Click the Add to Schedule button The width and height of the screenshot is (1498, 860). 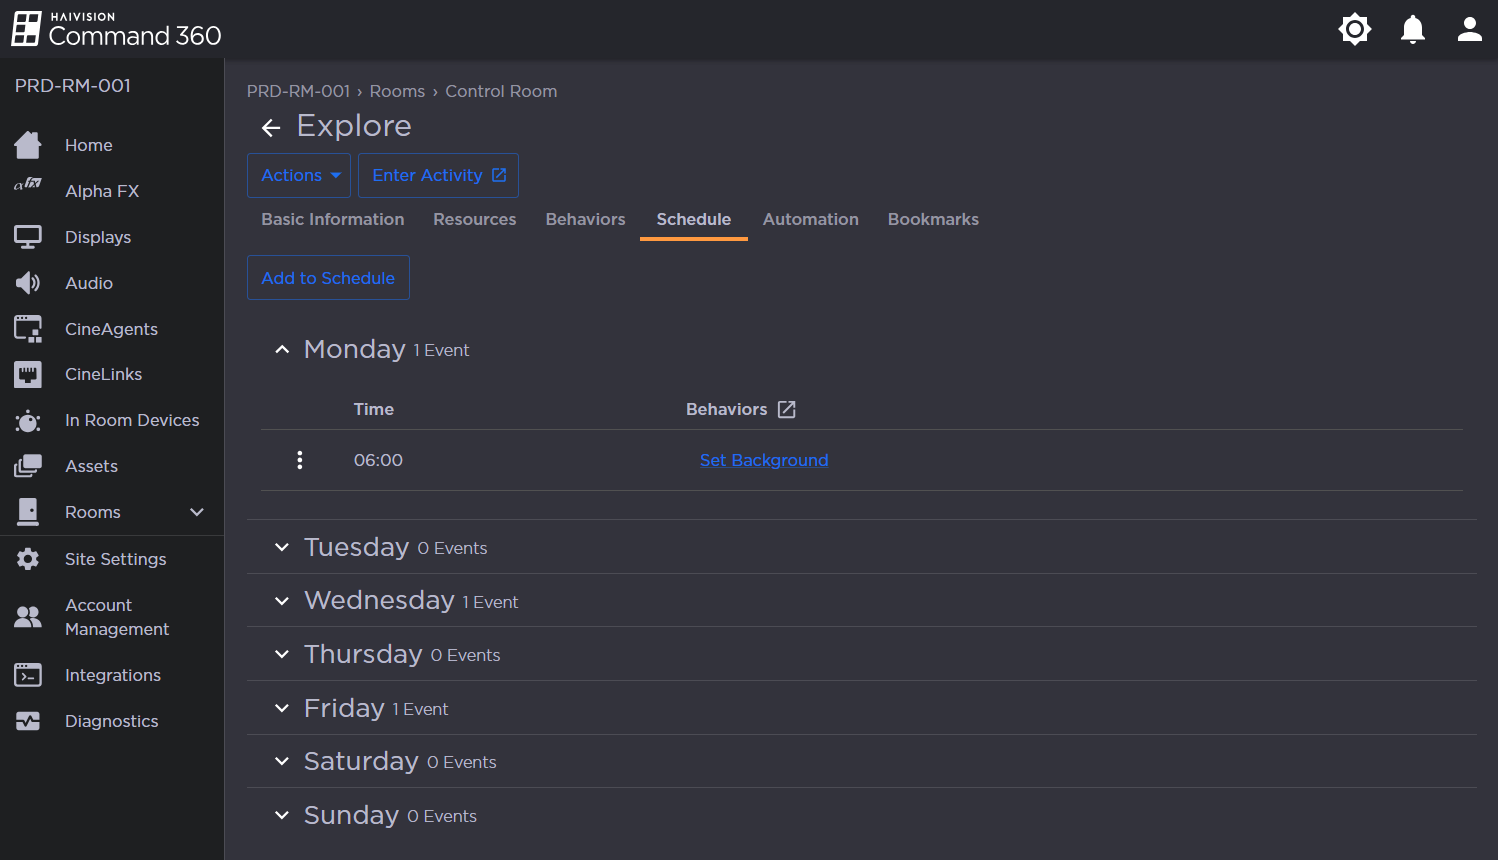(328, 278)
